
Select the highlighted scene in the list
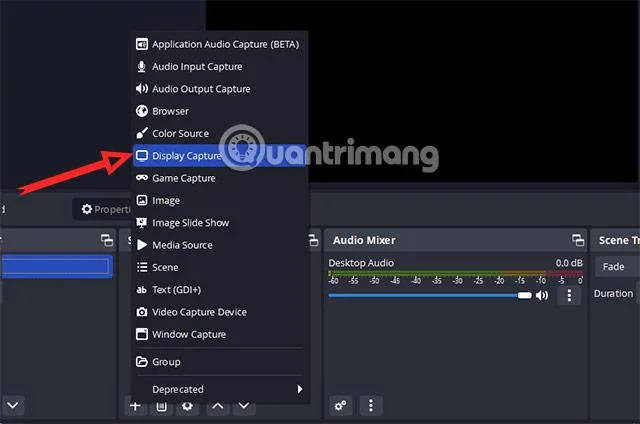coord(56,266)
